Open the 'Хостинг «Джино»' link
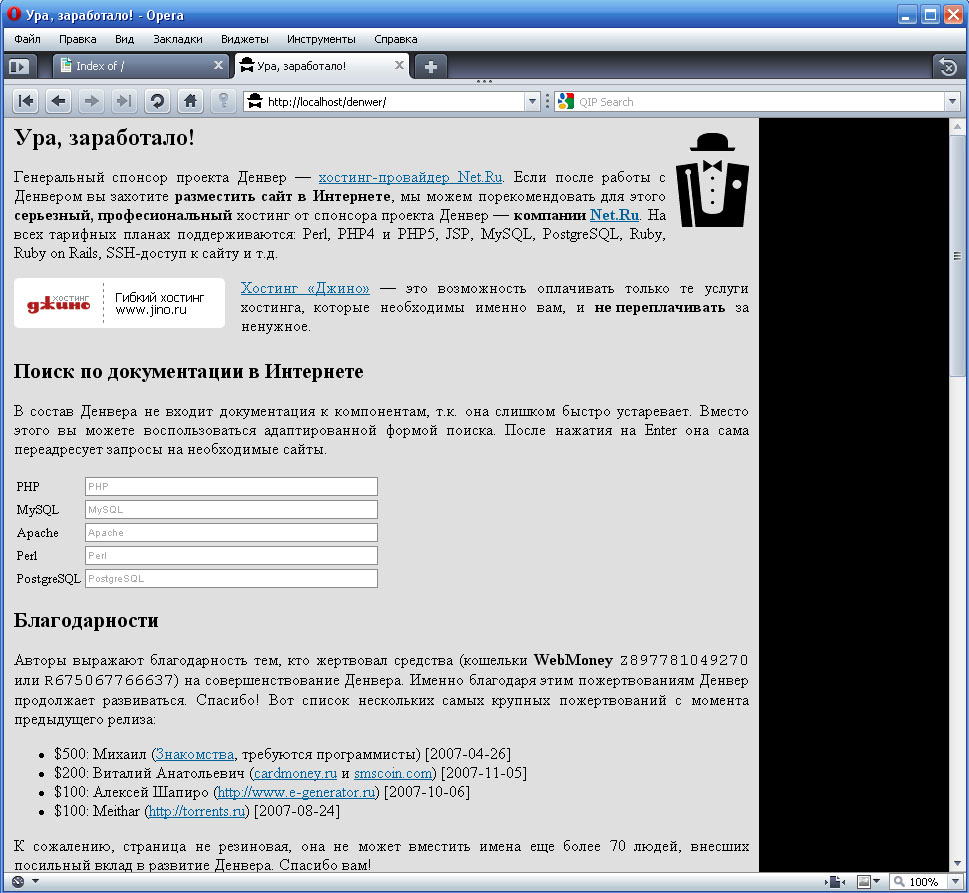Screen dimensions: 969x893 [305, 288]
